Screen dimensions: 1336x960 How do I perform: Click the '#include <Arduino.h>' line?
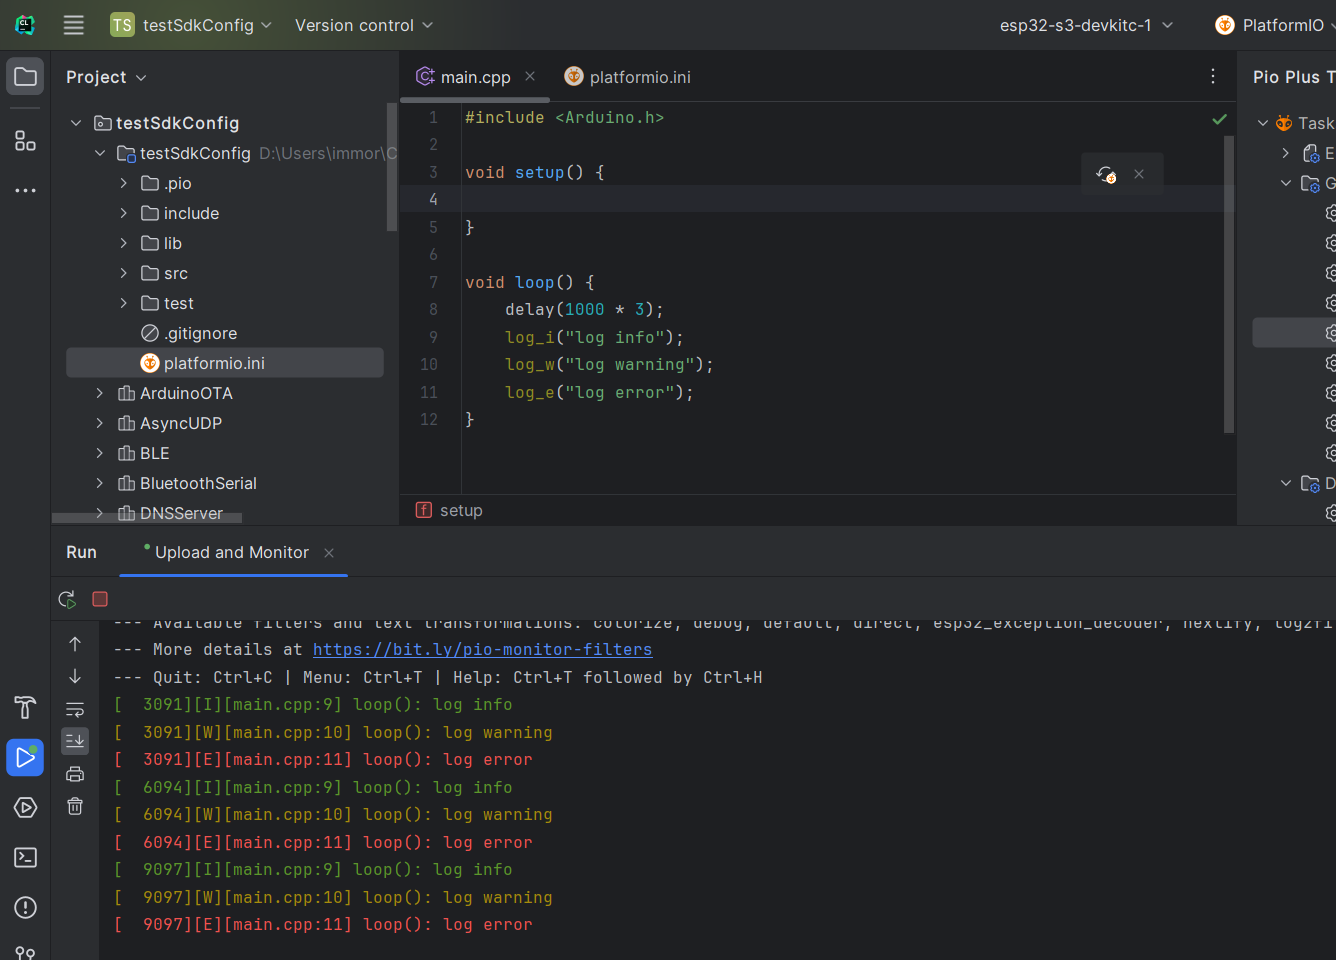(564, 118)
